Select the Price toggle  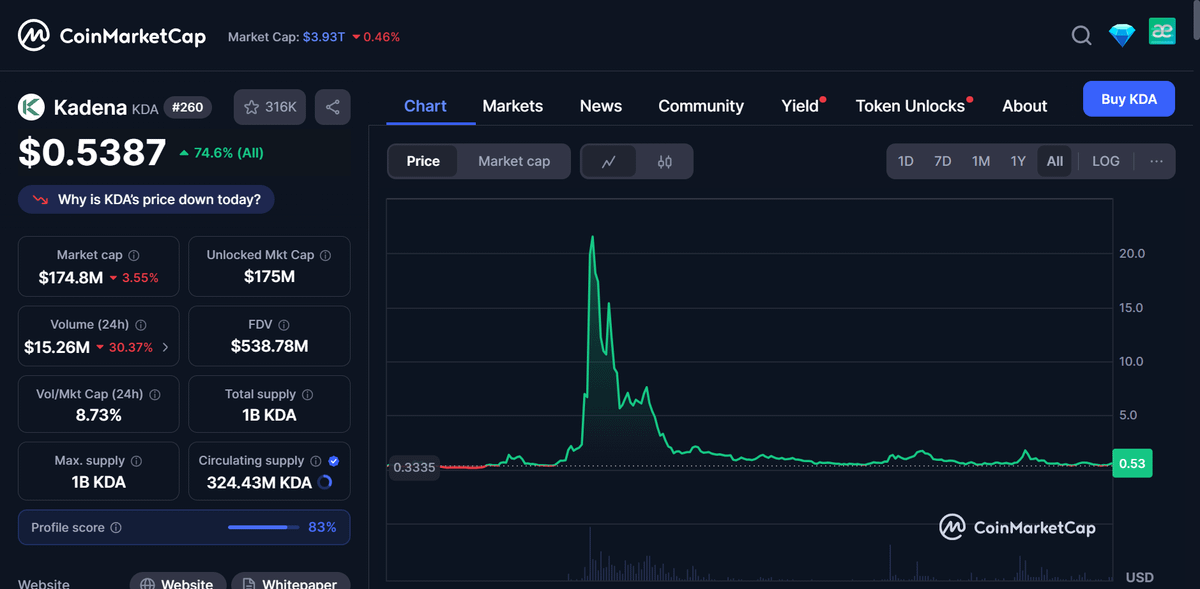point(423,161)
